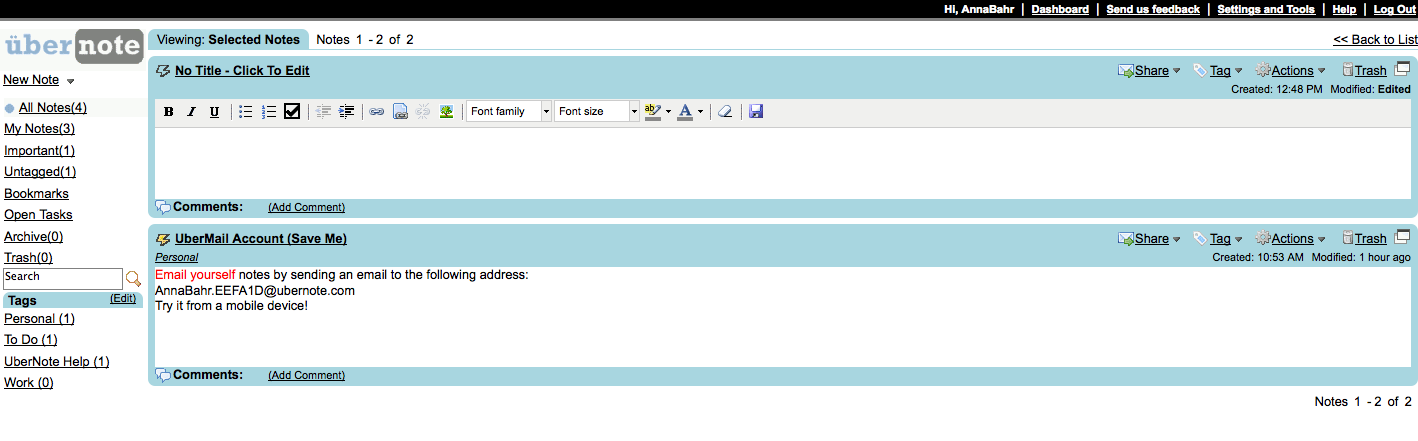This screenshot has height=441, width=1418.
Task: Open Tag menu on No Title note
Action: coord(1218,71)
